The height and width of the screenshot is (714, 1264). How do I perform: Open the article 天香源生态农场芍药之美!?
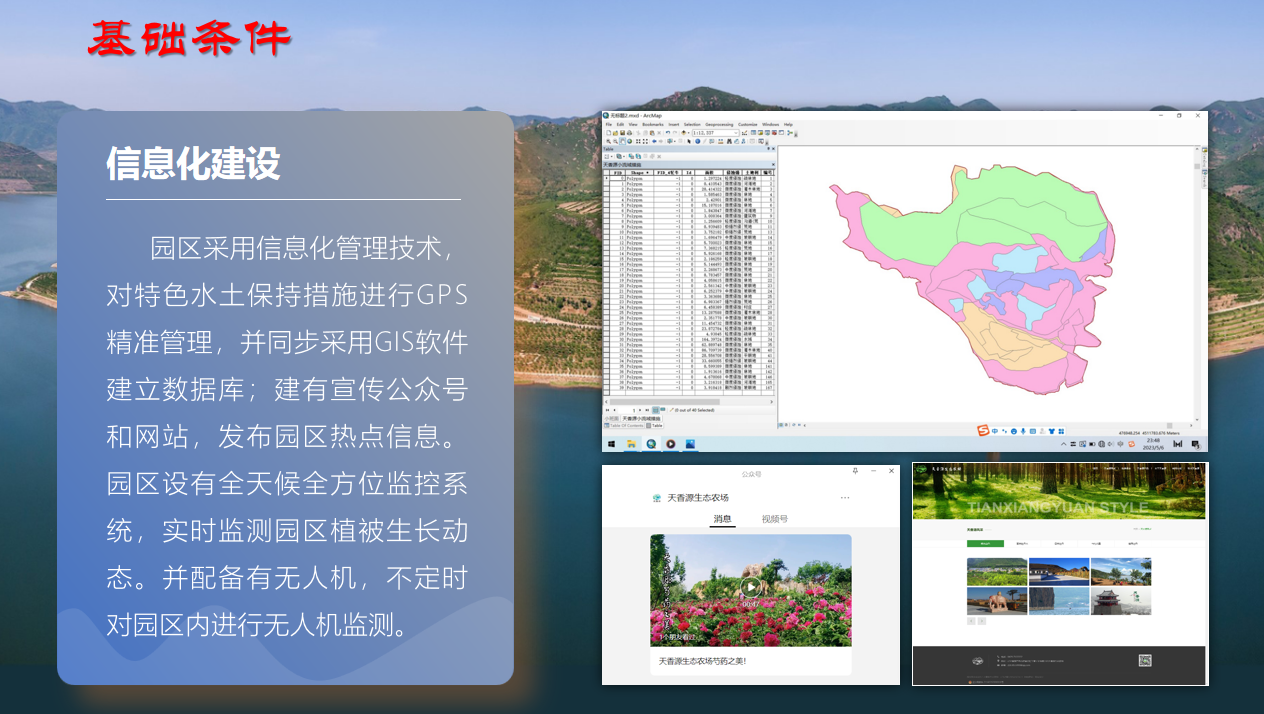point(703,661)
